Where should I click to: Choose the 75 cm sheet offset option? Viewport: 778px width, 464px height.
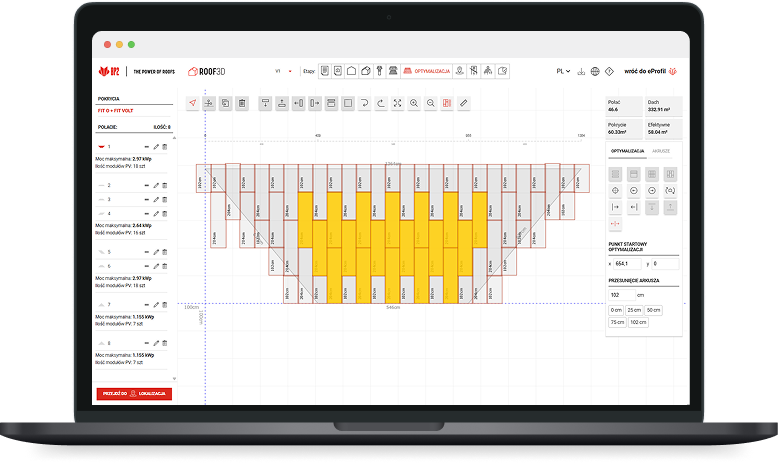pyautogui.click(x=615, y=323)
